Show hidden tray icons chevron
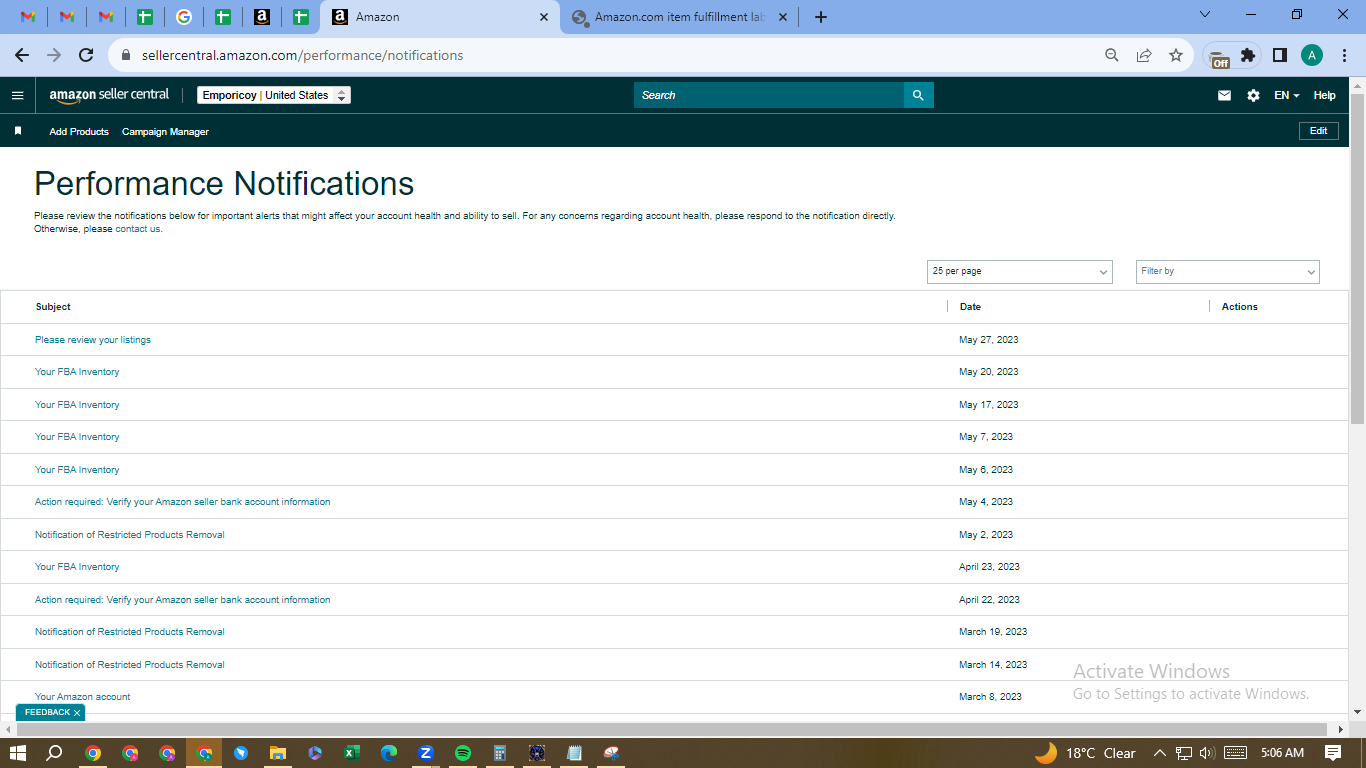 (x=1160, y=753)
